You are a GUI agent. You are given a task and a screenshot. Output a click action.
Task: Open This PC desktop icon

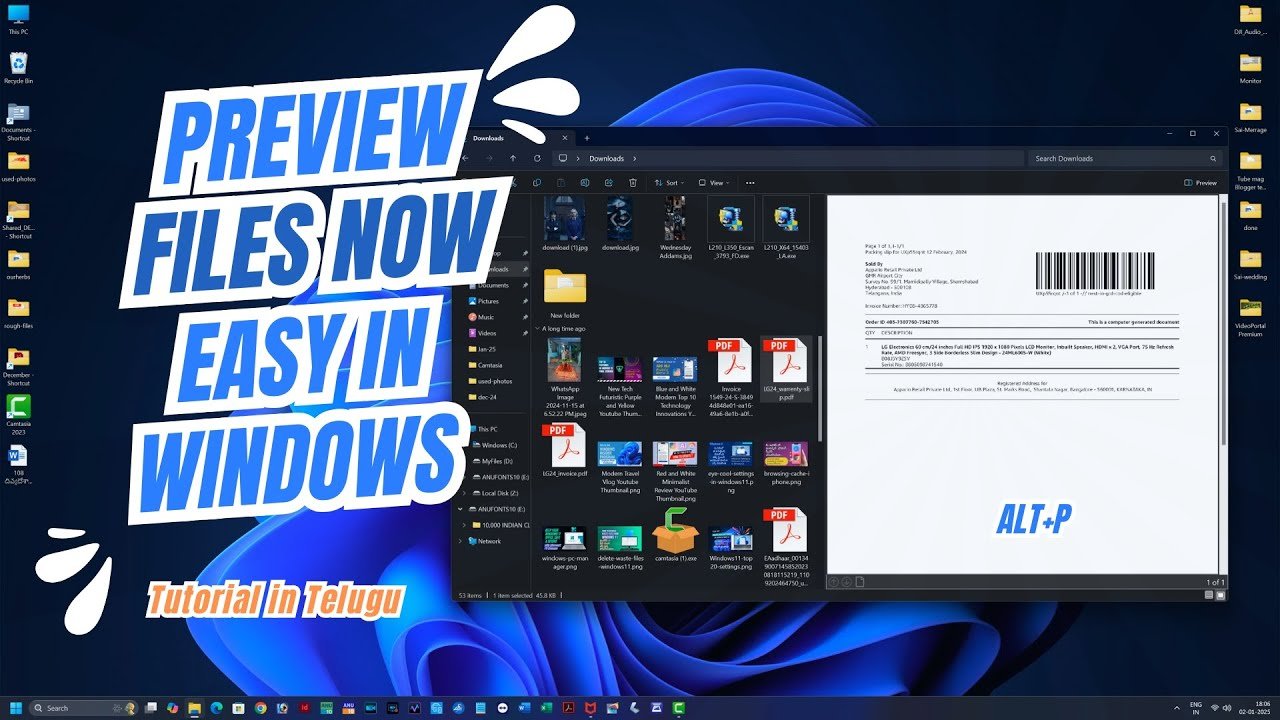18,20
